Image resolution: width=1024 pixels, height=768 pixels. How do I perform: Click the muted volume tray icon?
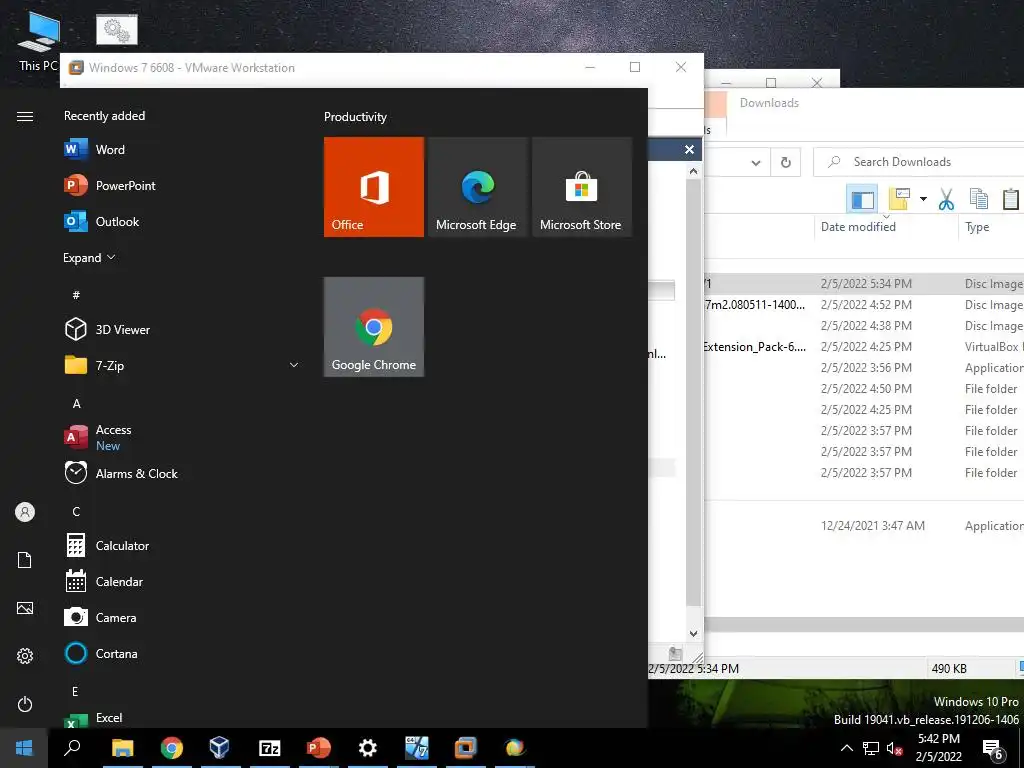[895, 748]
